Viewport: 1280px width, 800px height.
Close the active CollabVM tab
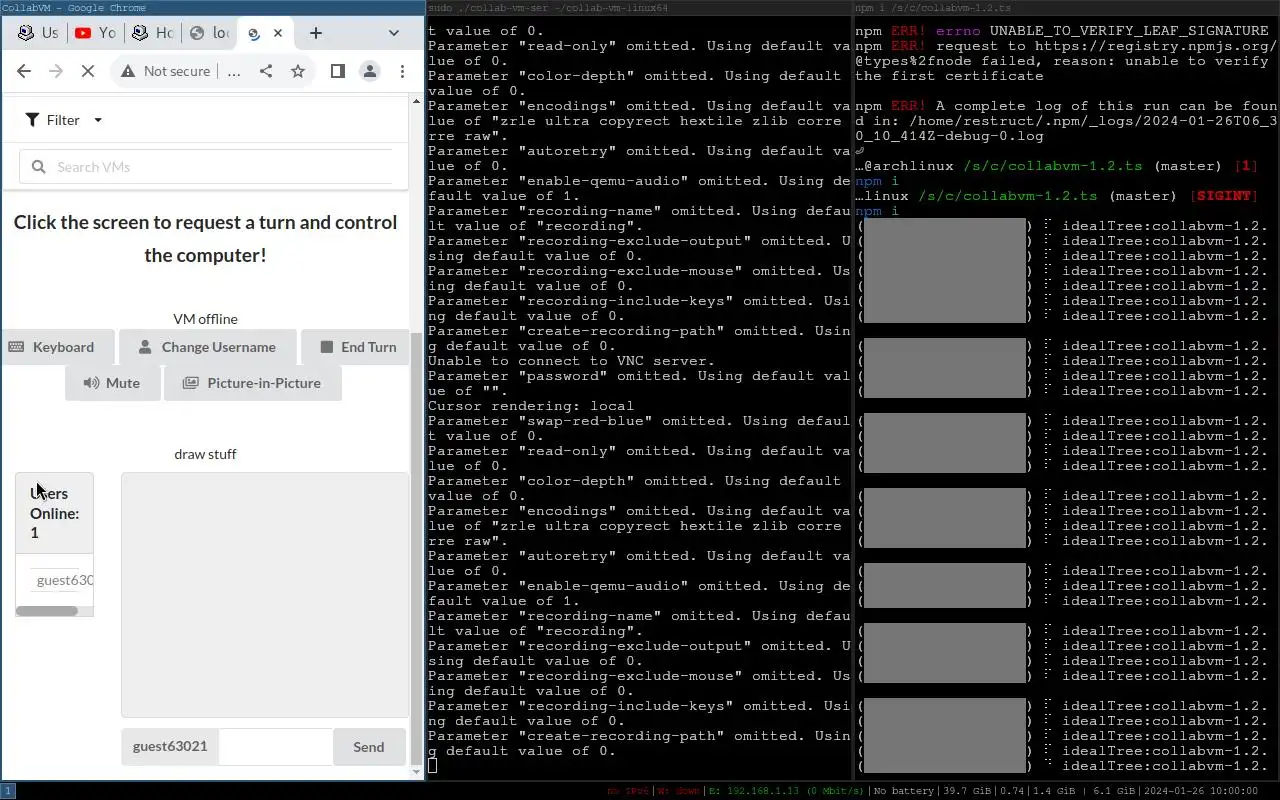coord(278,33)
